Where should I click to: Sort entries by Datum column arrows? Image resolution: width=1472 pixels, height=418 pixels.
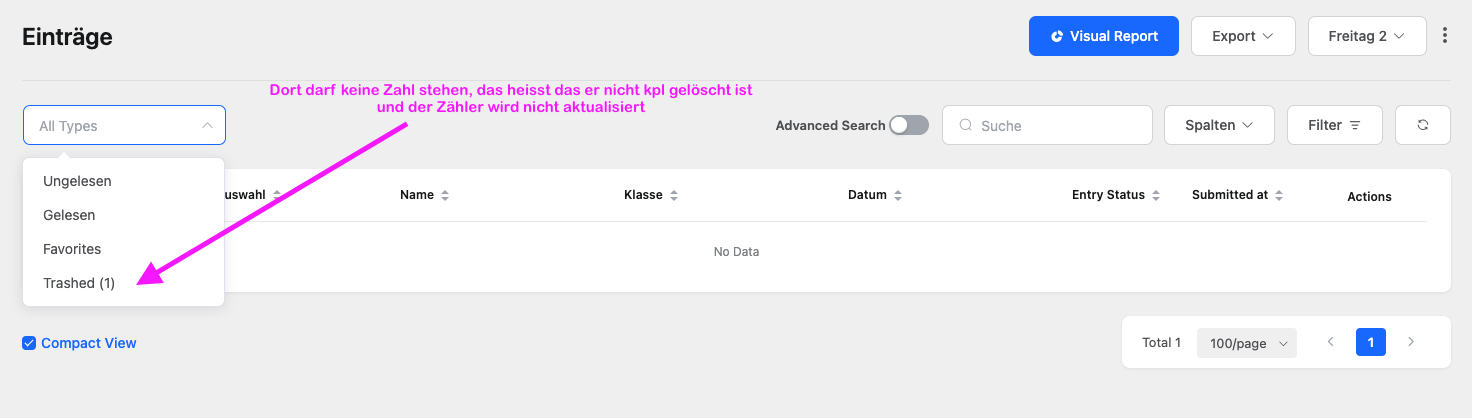click(898, 195)
